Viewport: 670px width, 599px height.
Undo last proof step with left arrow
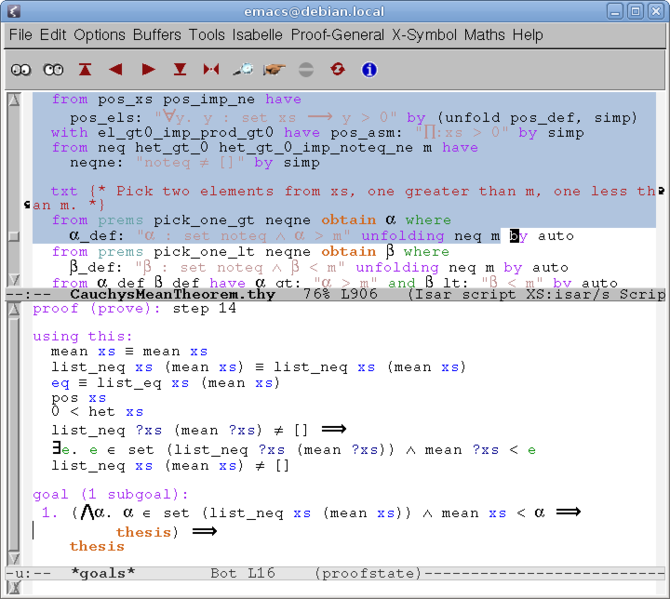pyautogui.click(x=116, y=70)
